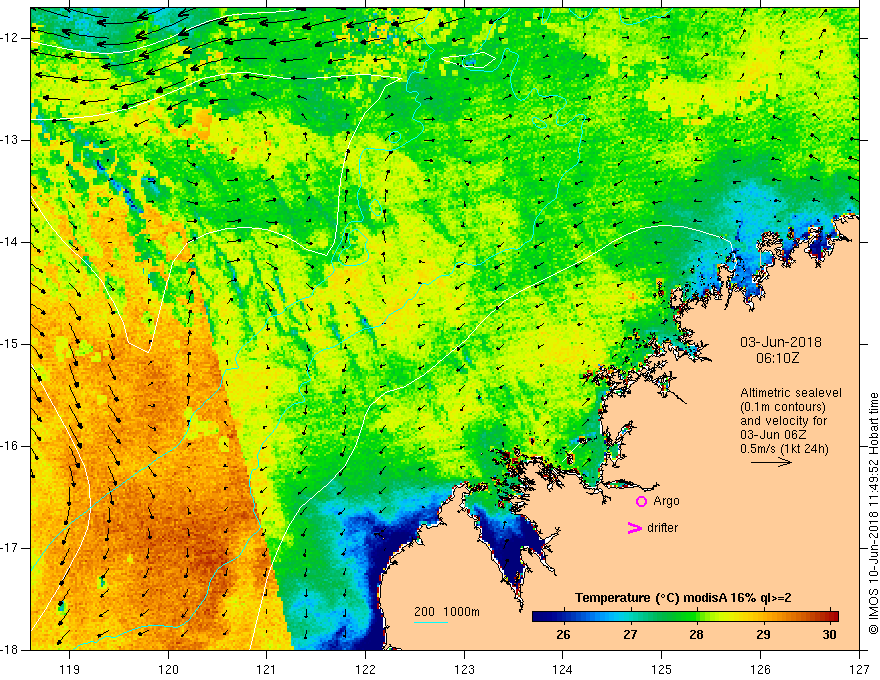Image resolution: width=880 pixels, height=680 pixels.
Task: Click the IMOS copyright timestamp text
Action: tap(873, 513)
